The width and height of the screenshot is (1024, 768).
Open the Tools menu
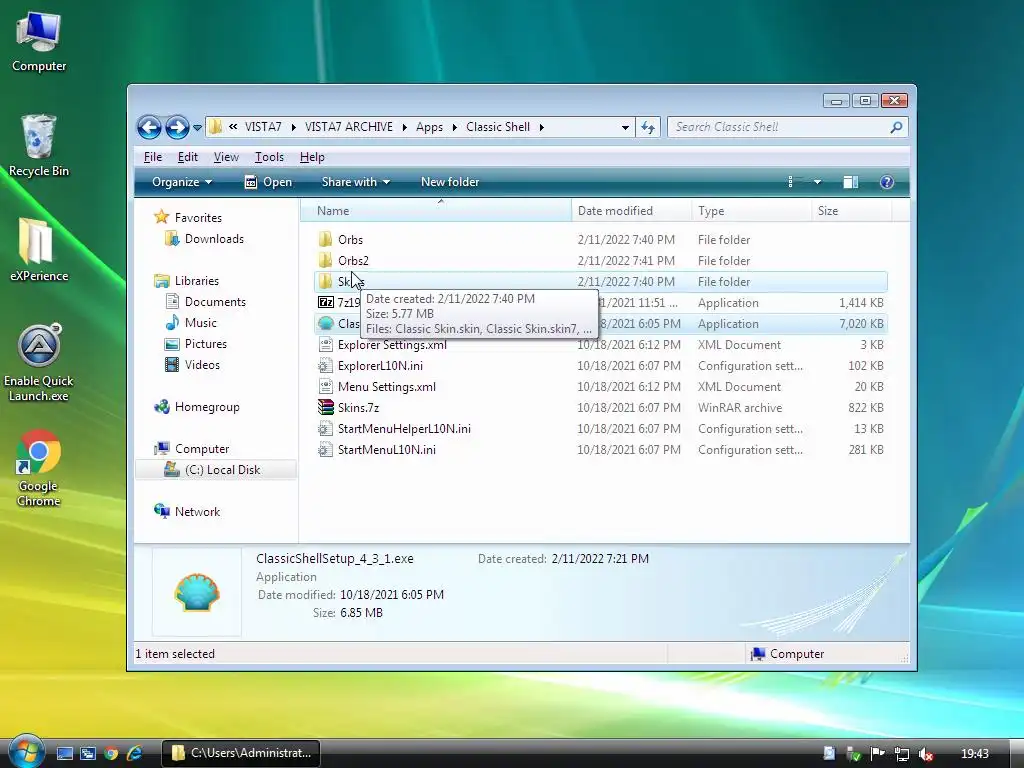(x=269, y=157)
